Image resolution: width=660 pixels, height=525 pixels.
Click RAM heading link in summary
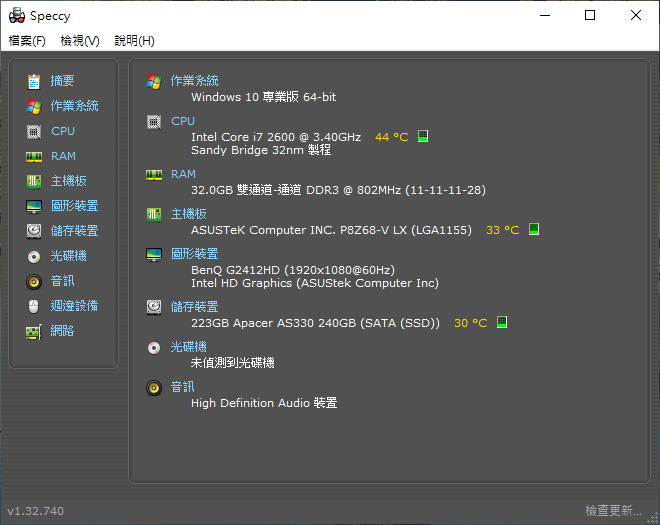pos(183,174)
